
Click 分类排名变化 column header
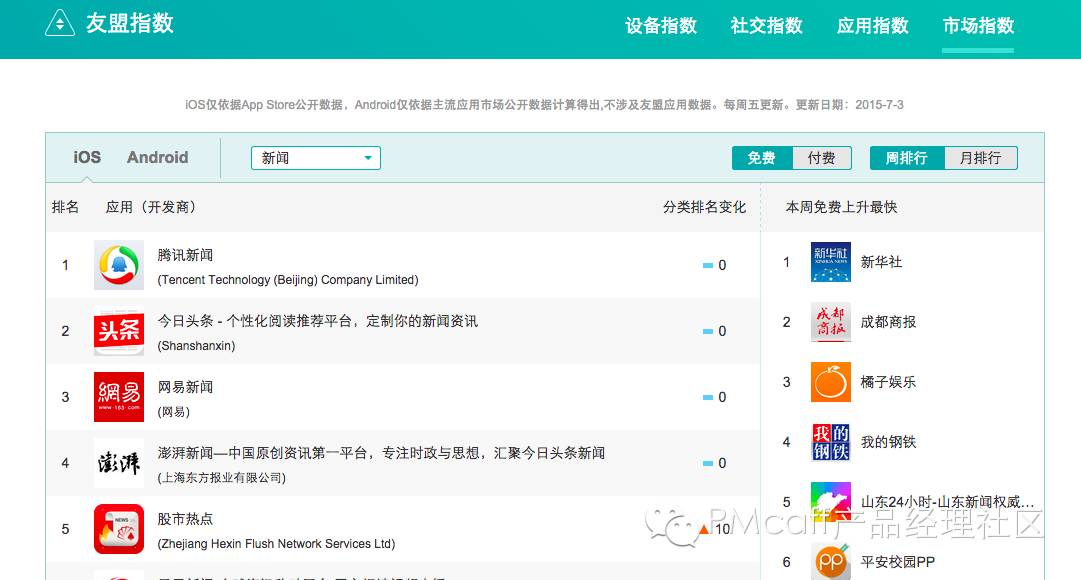click(704, 207)
